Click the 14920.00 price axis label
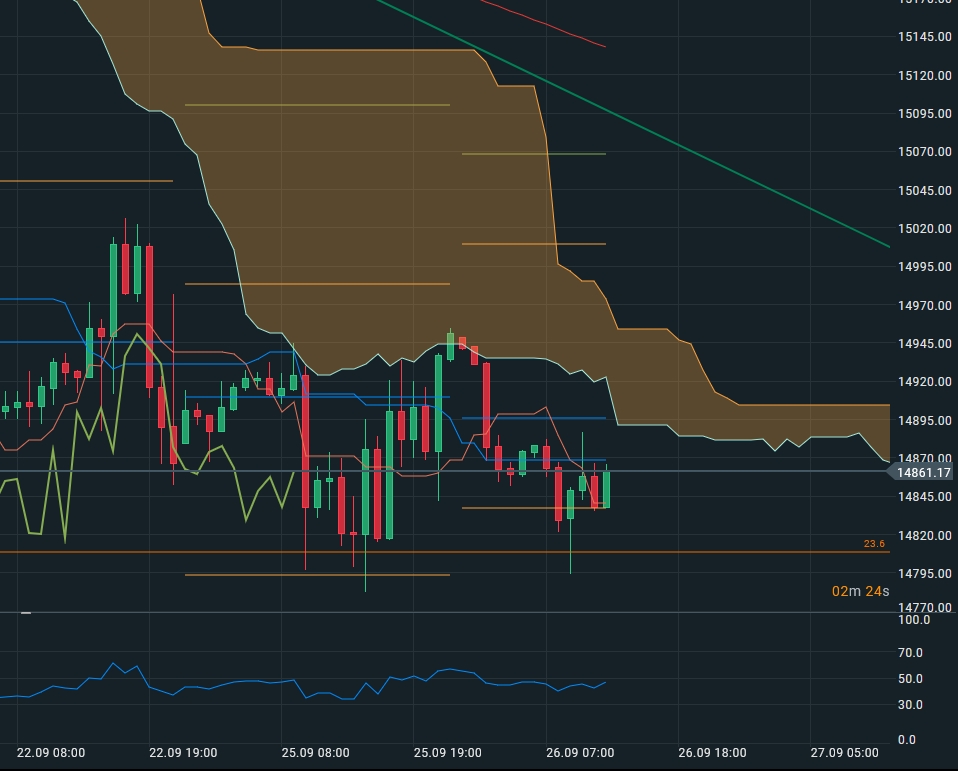Screen dimensions: 958x771 pos(924,381)
